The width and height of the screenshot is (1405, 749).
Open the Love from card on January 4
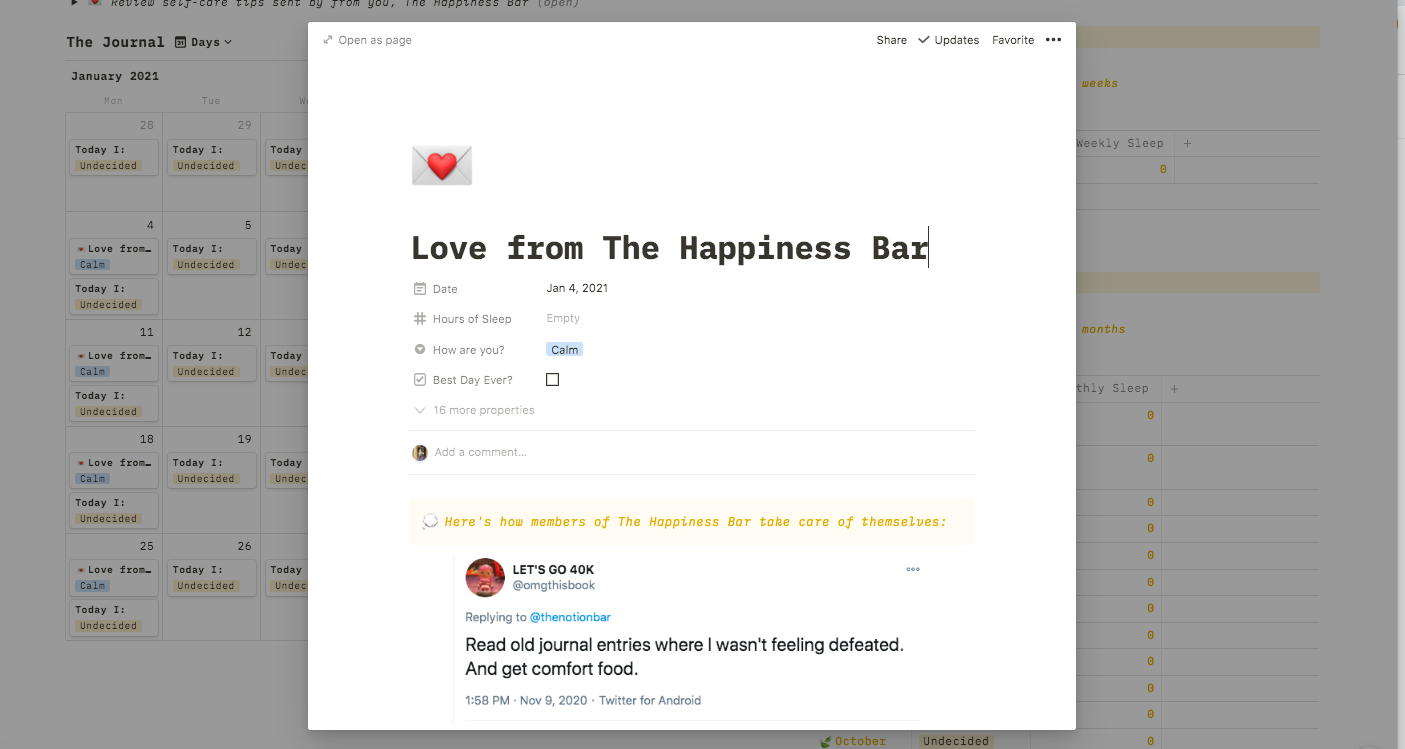(114, 256)
